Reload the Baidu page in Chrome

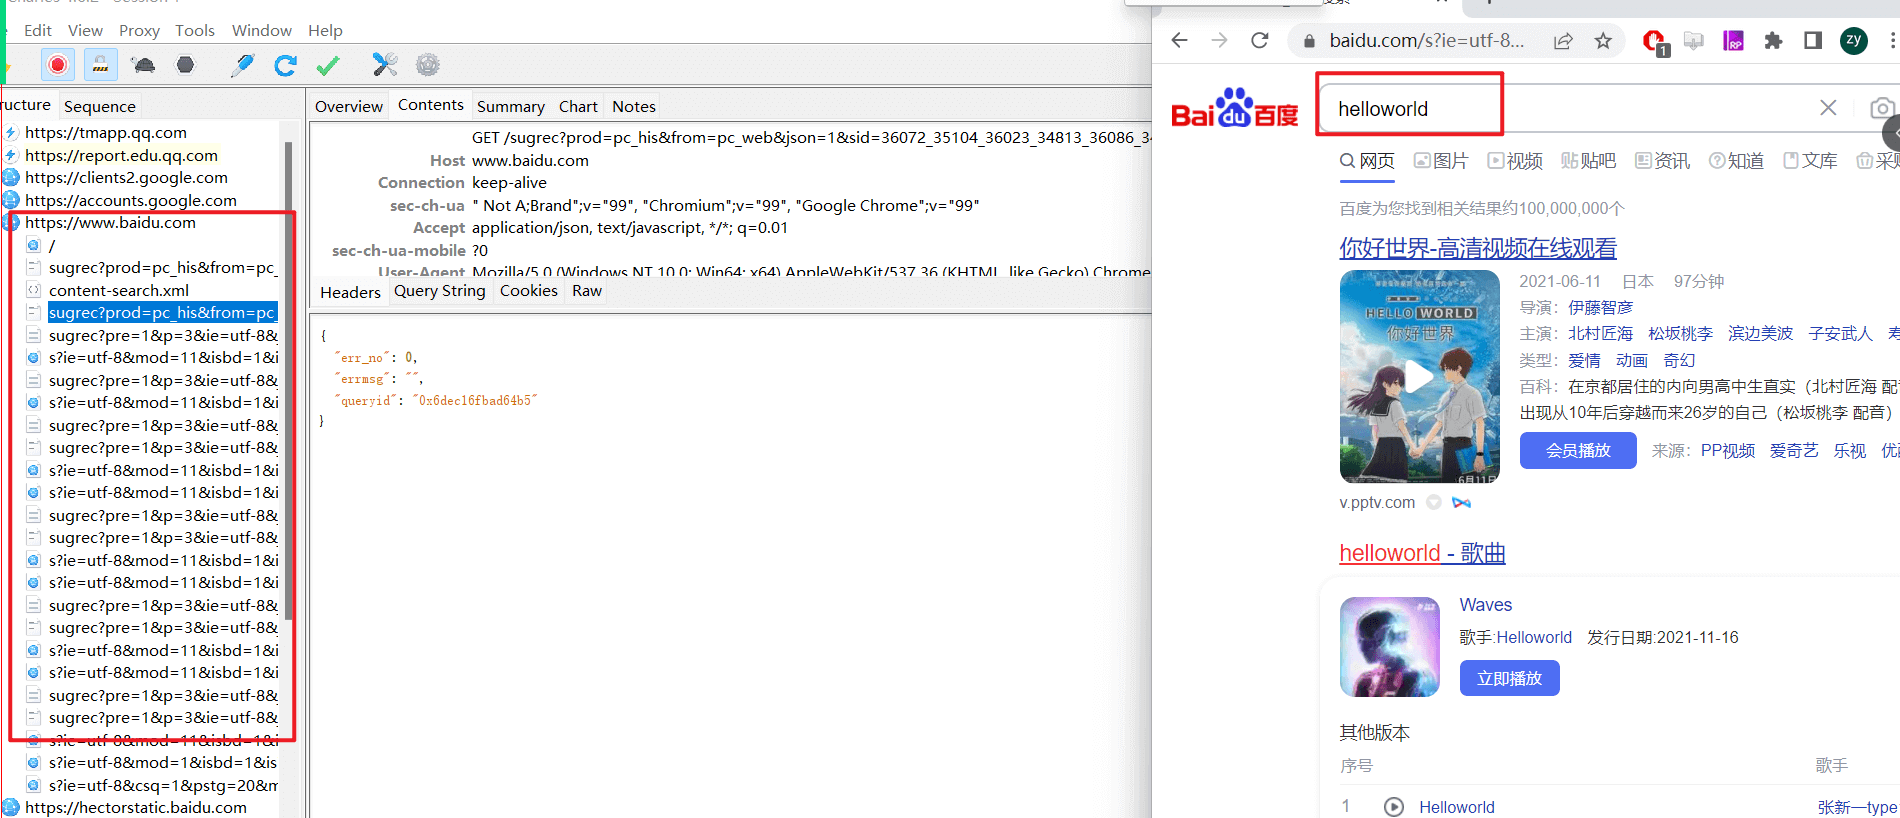coord(1260,40)
